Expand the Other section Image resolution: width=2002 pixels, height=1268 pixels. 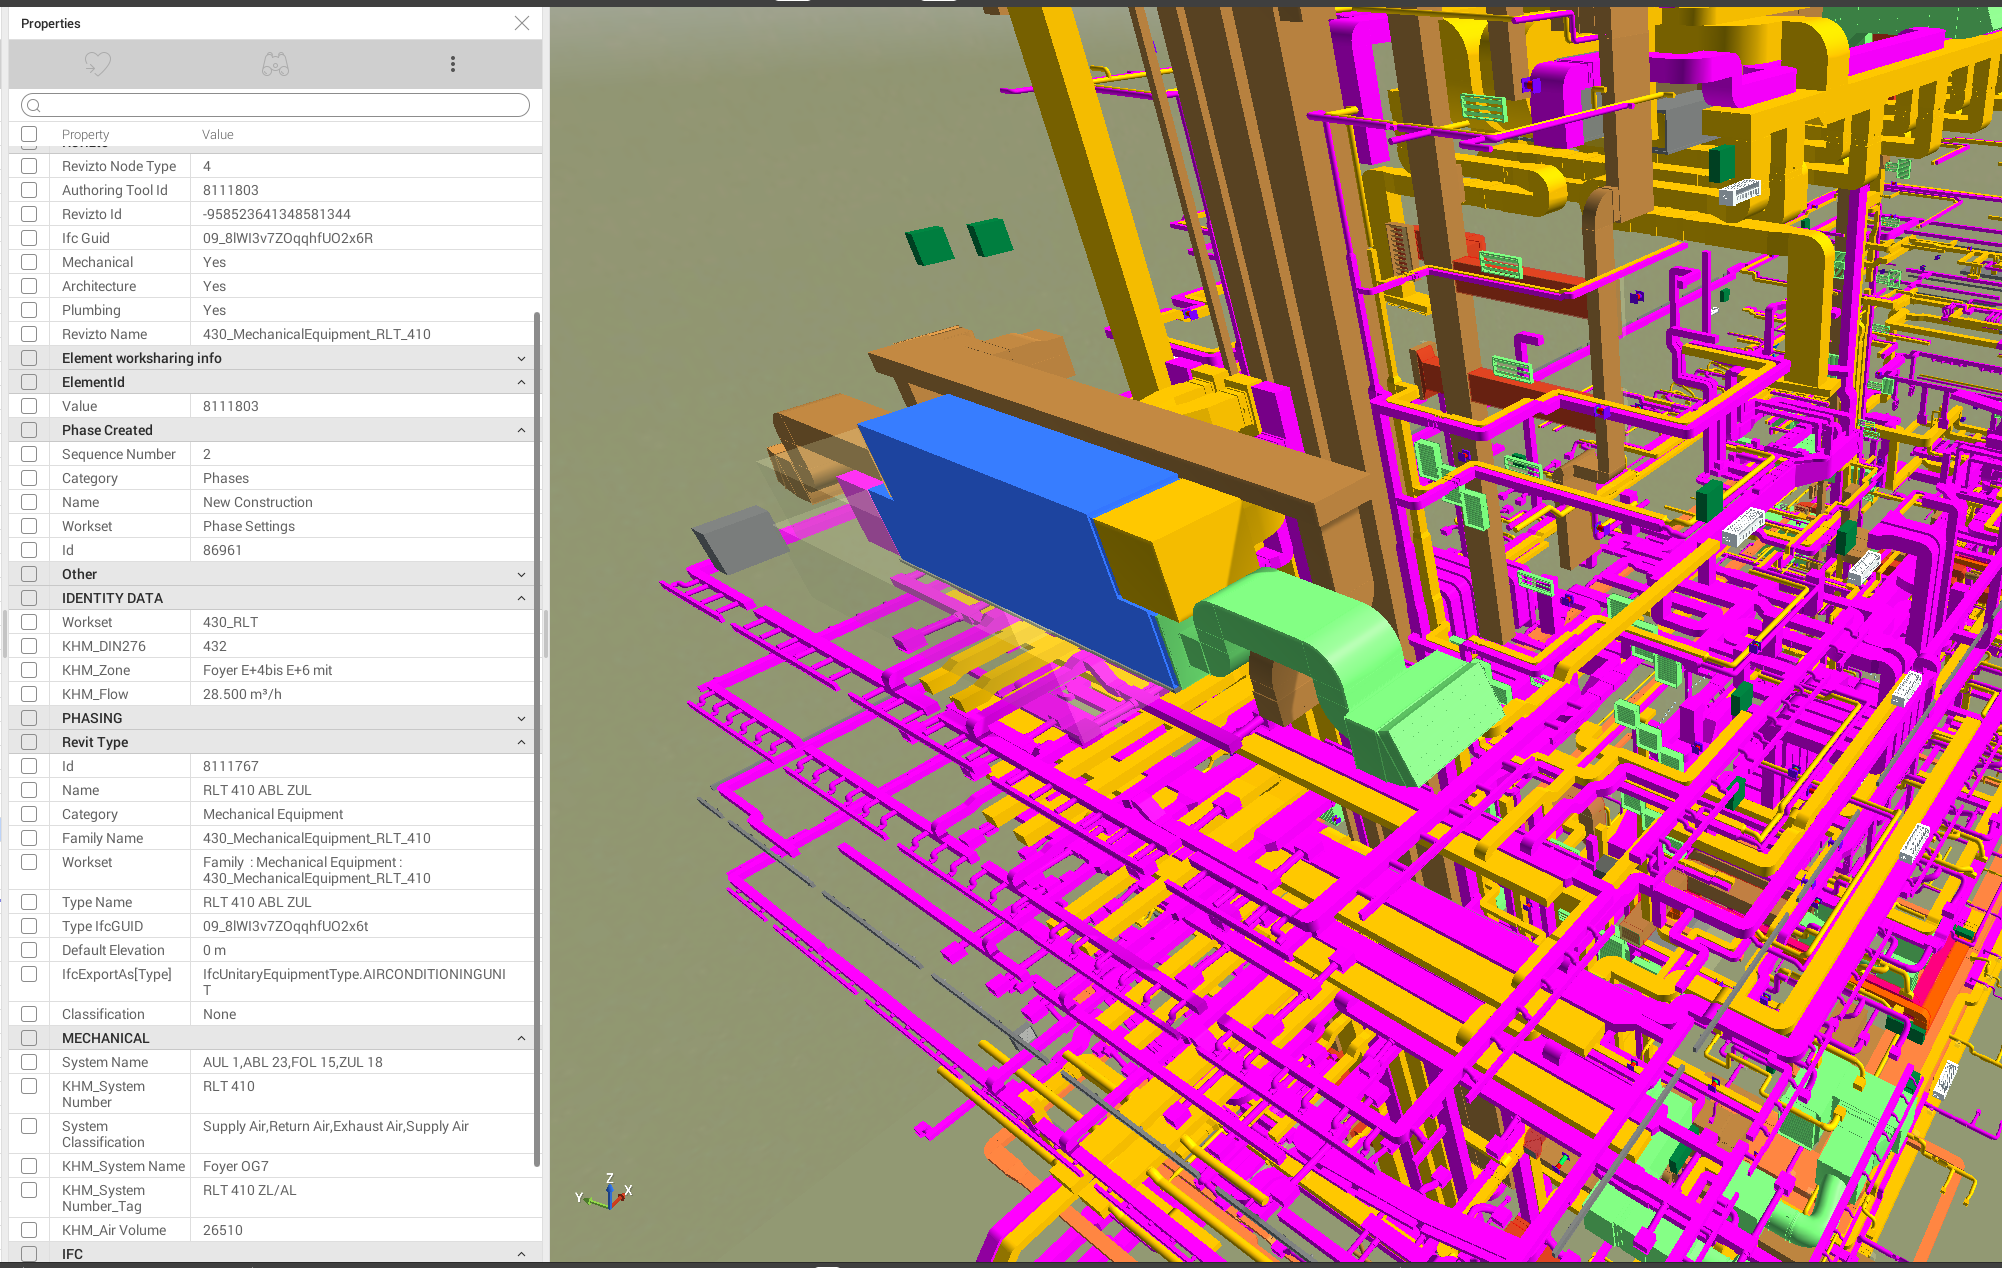click(x=521, y=574)
